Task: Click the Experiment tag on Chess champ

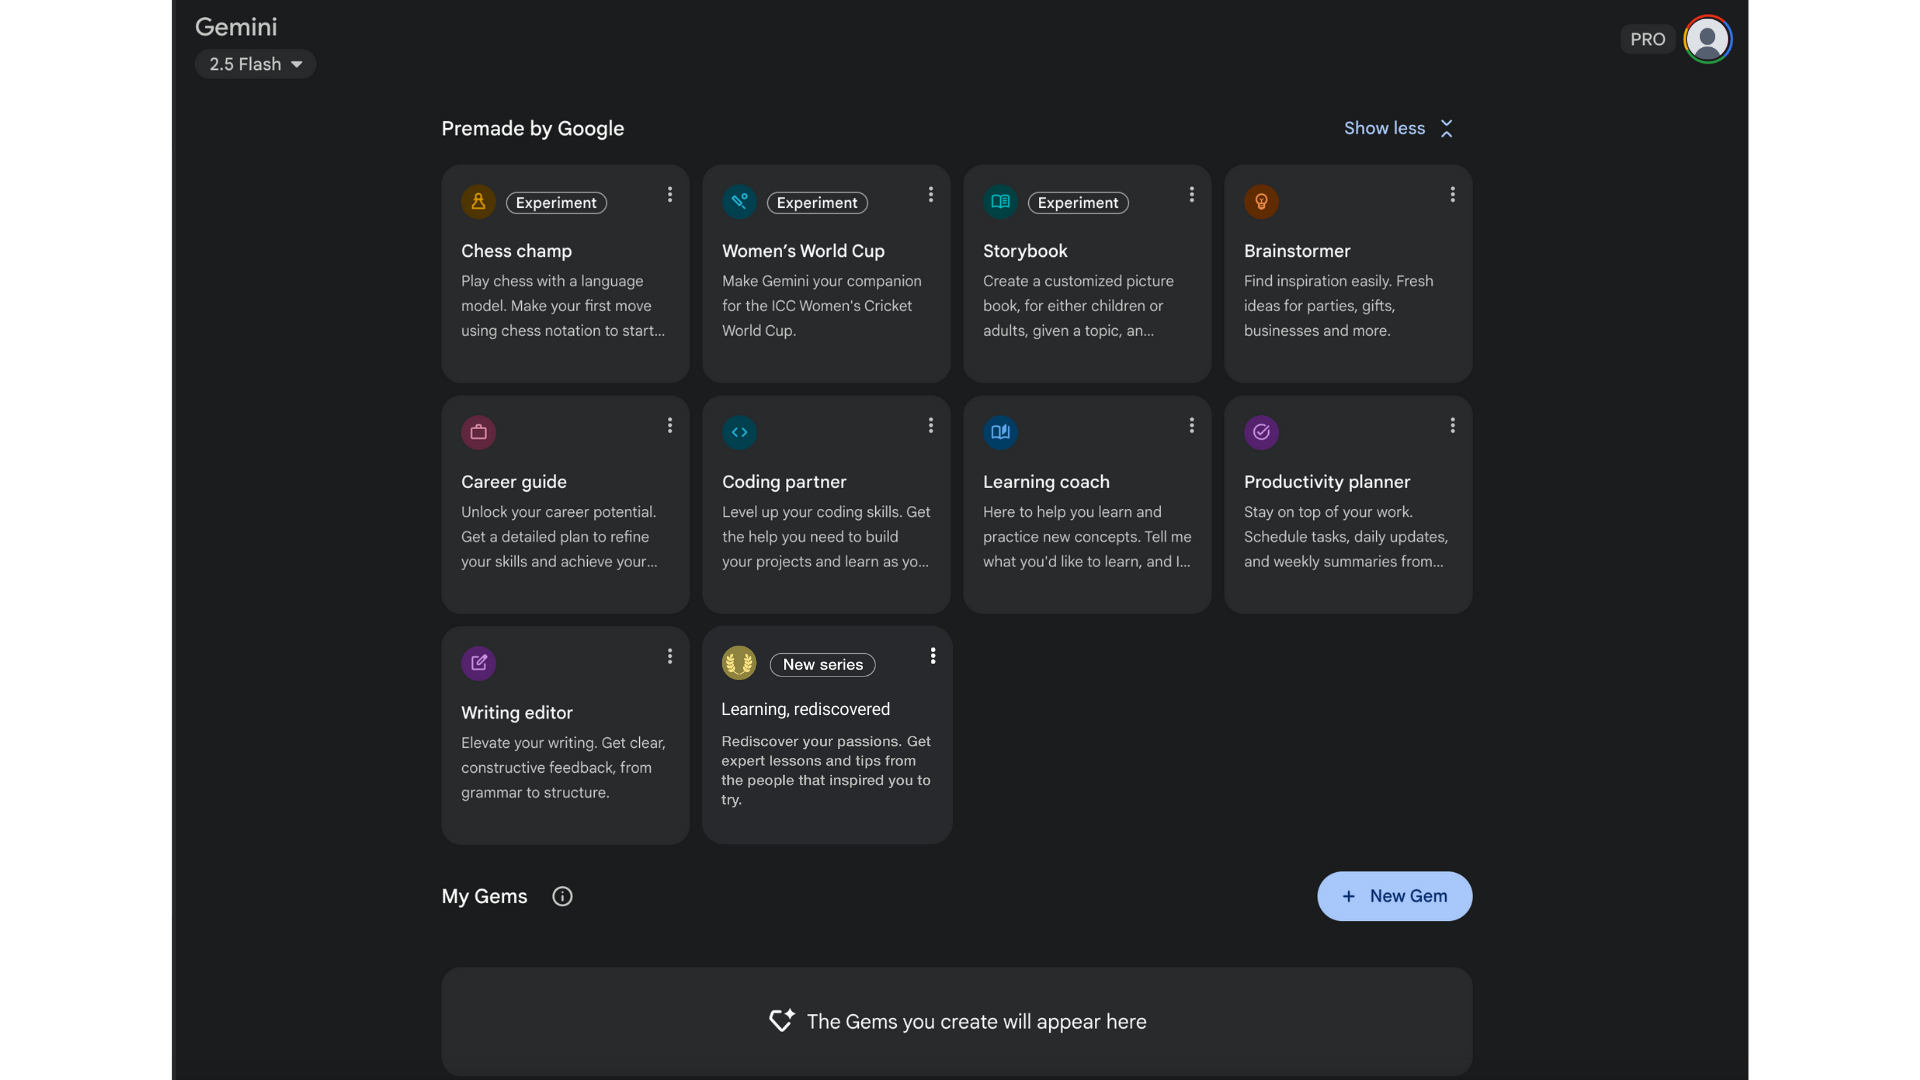Action: (556, 203)
